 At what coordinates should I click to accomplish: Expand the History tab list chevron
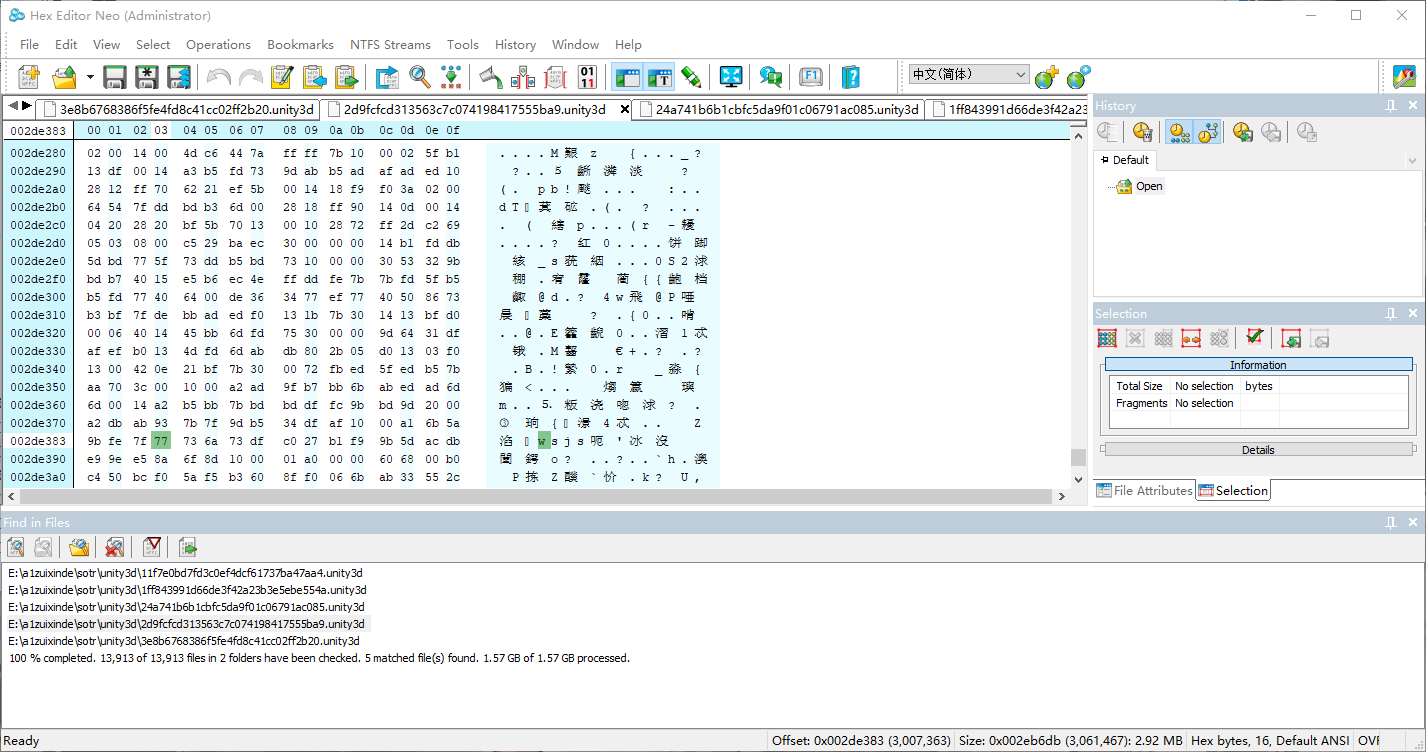pyautogui.click(x=1412, y=160)
